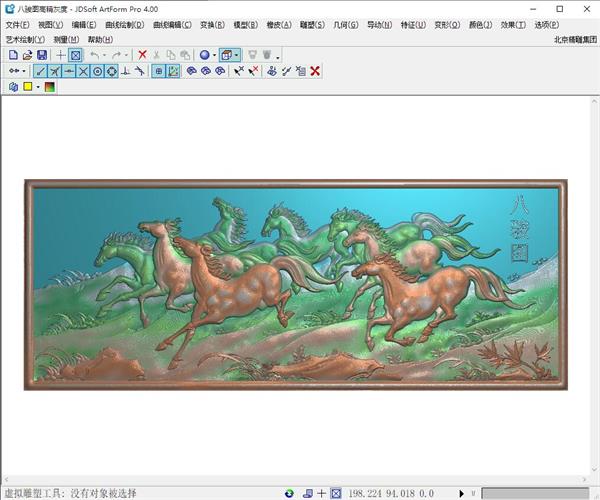The height and width of the screenshot is (500, 600).
Task: Click the arrow icon with the red cross
Action: 253,71
